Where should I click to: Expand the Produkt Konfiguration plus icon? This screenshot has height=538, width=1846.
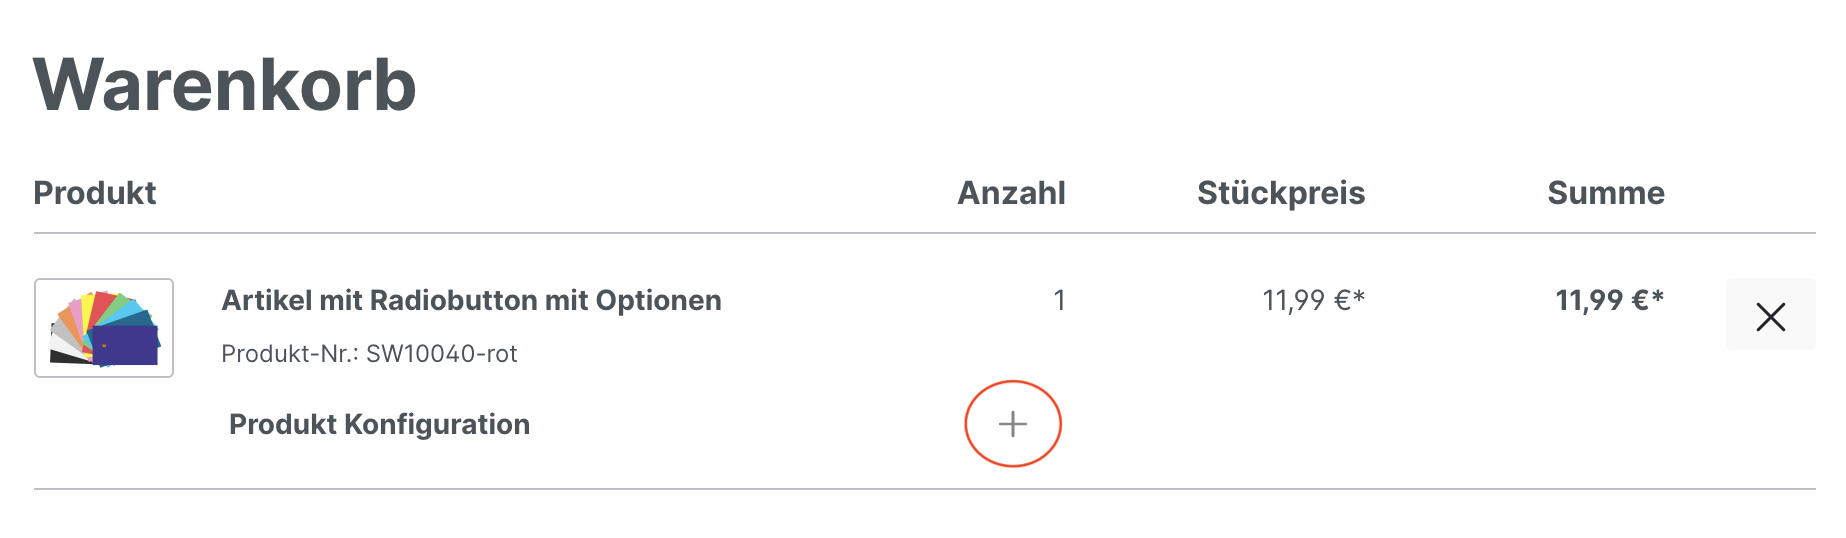click(x=1012, y=424)
